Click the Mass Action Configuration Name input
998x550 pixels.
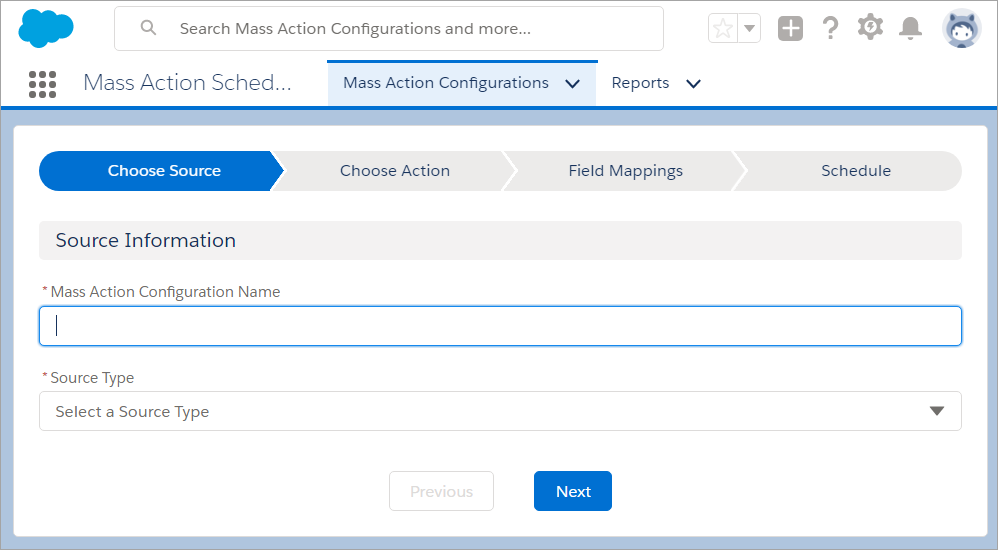pyautogui.click(x=500, y=326)
